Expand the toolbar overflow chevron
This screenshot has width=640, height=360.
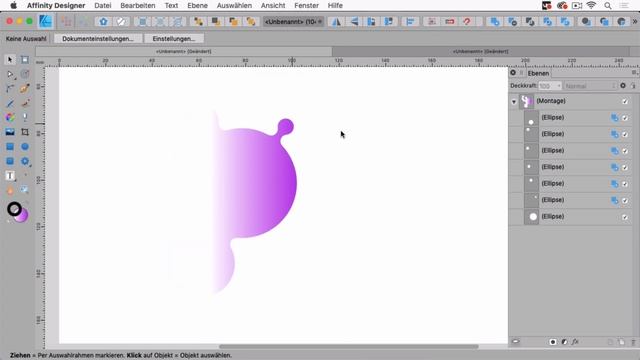(635, 22)
